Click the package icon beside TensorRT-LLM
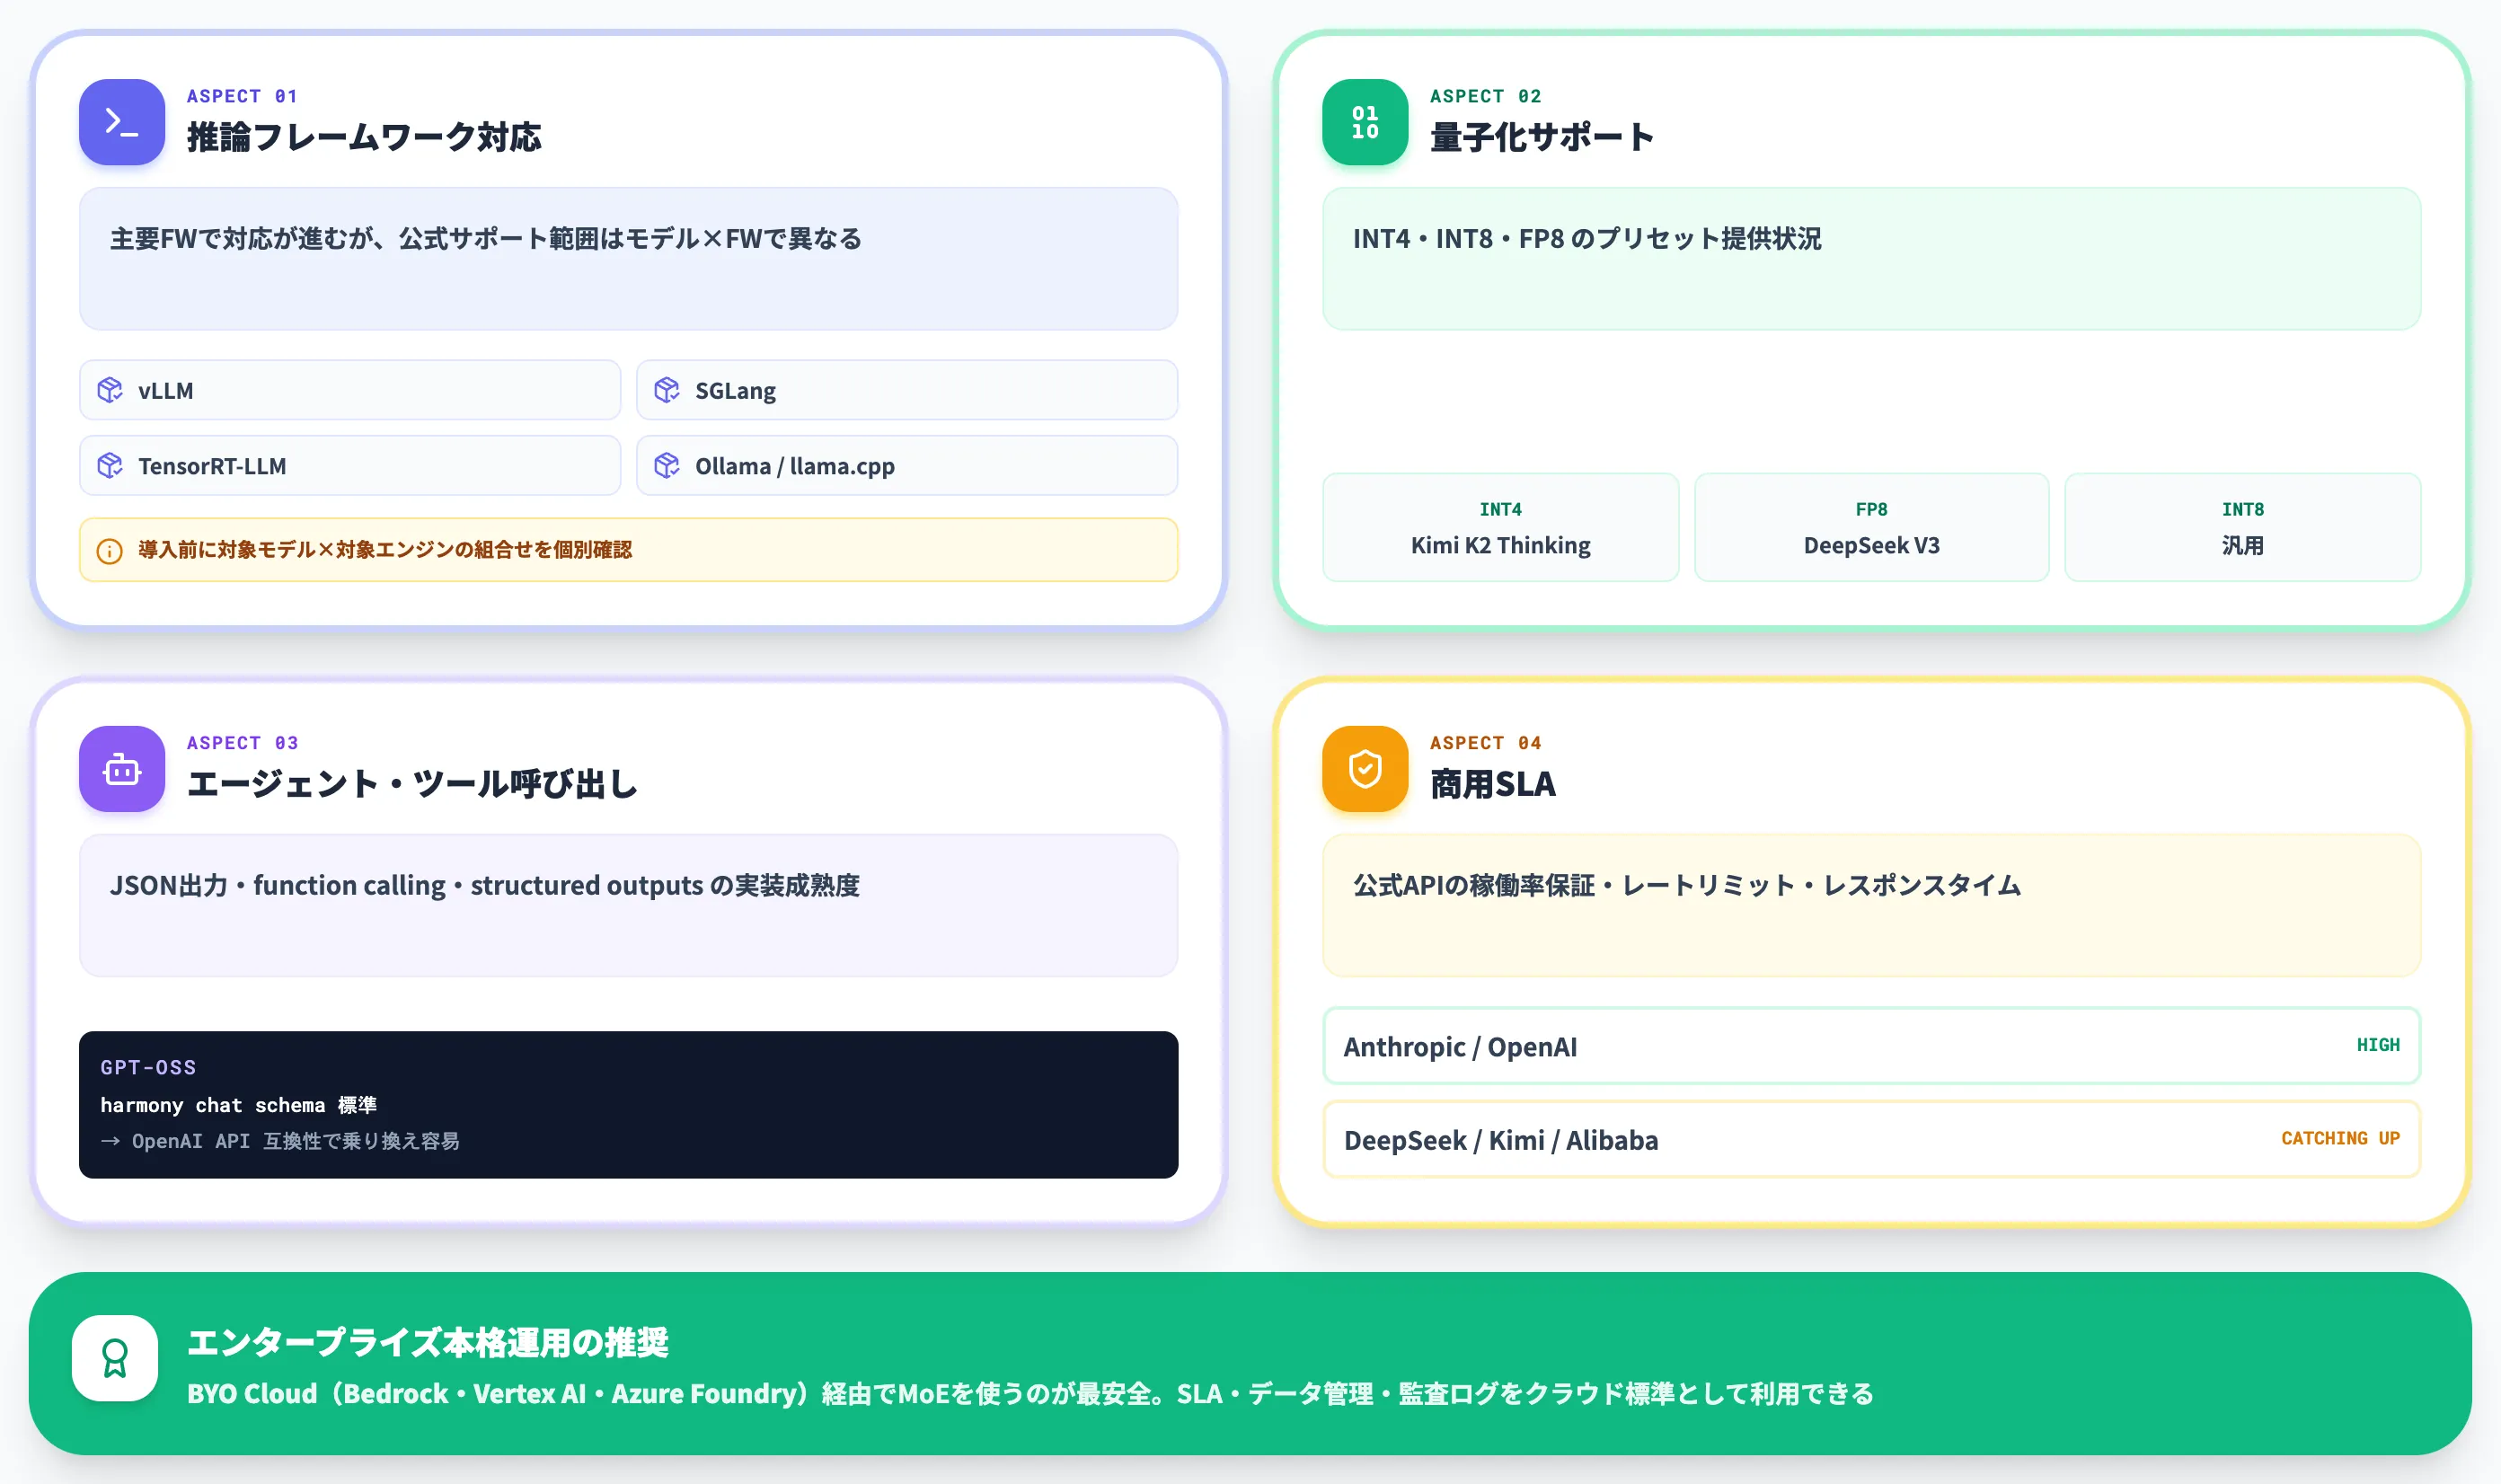 [110, 466]
